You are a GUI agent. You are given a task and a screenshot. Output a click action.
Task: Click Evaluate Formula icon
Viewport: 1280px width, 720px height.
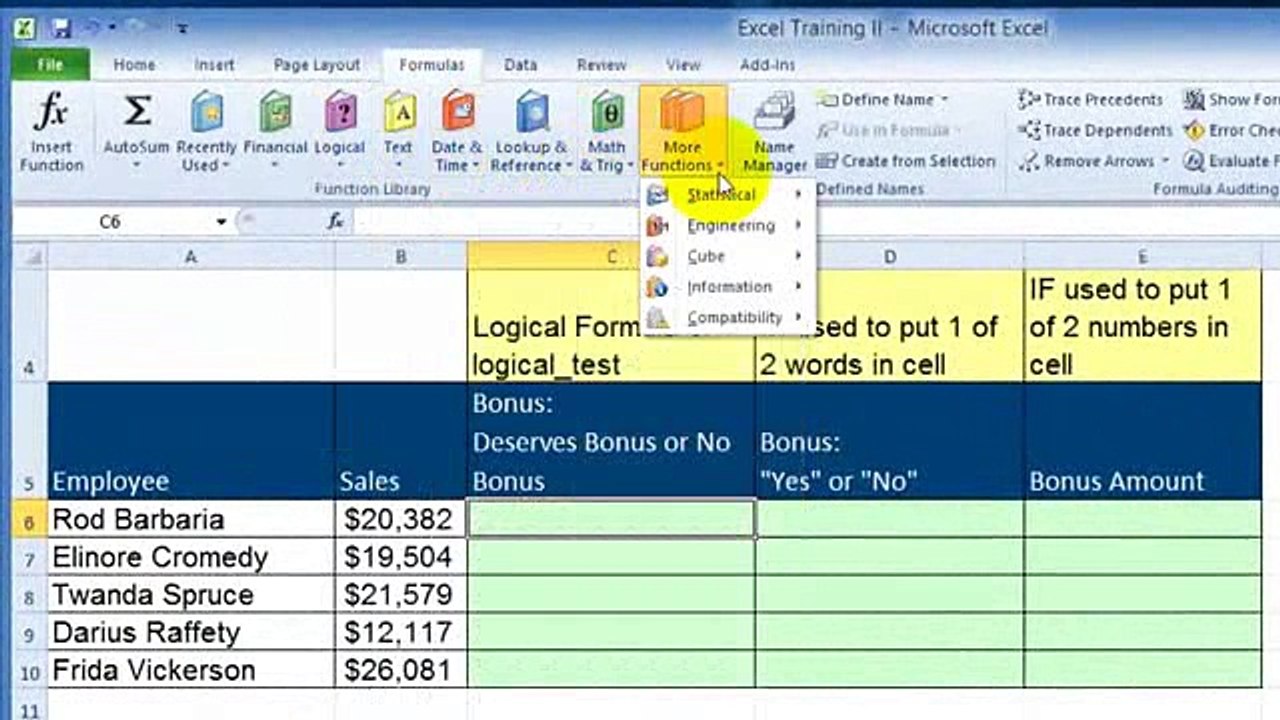[x=1194, y=161]
